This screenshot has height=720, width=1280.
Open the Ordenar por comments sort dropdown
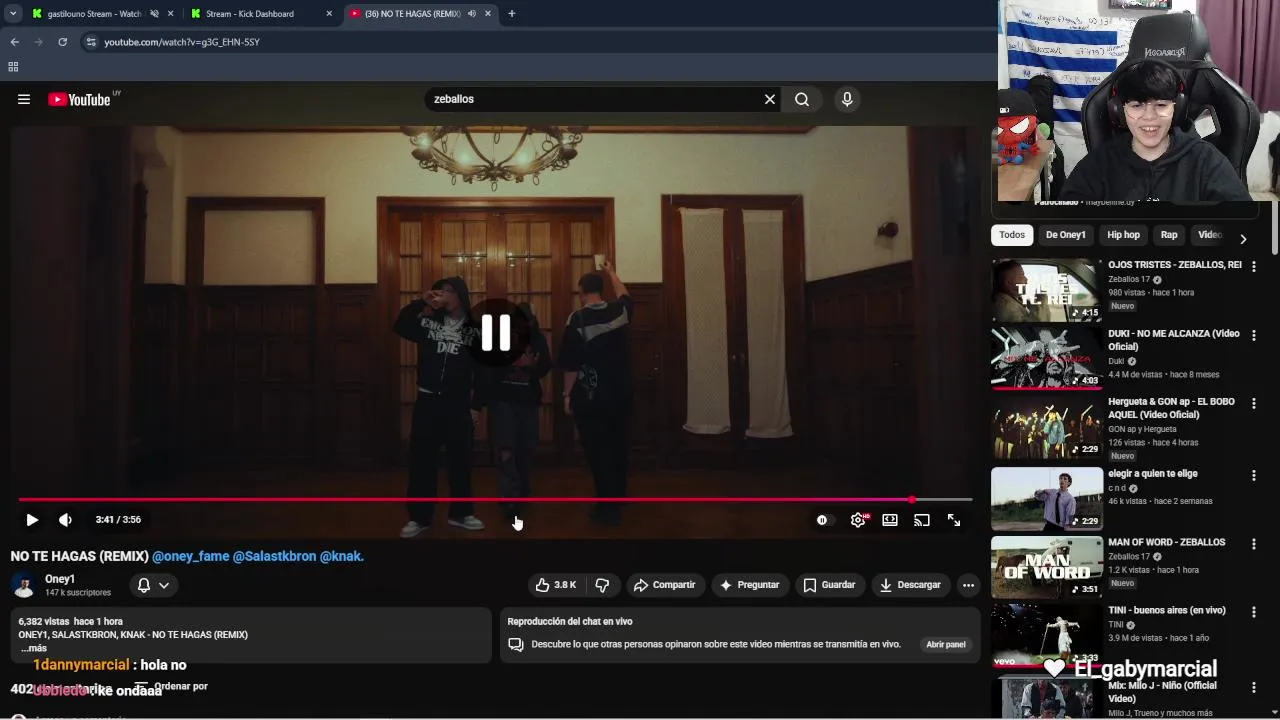pyautogui.click(x=171, y=687)
